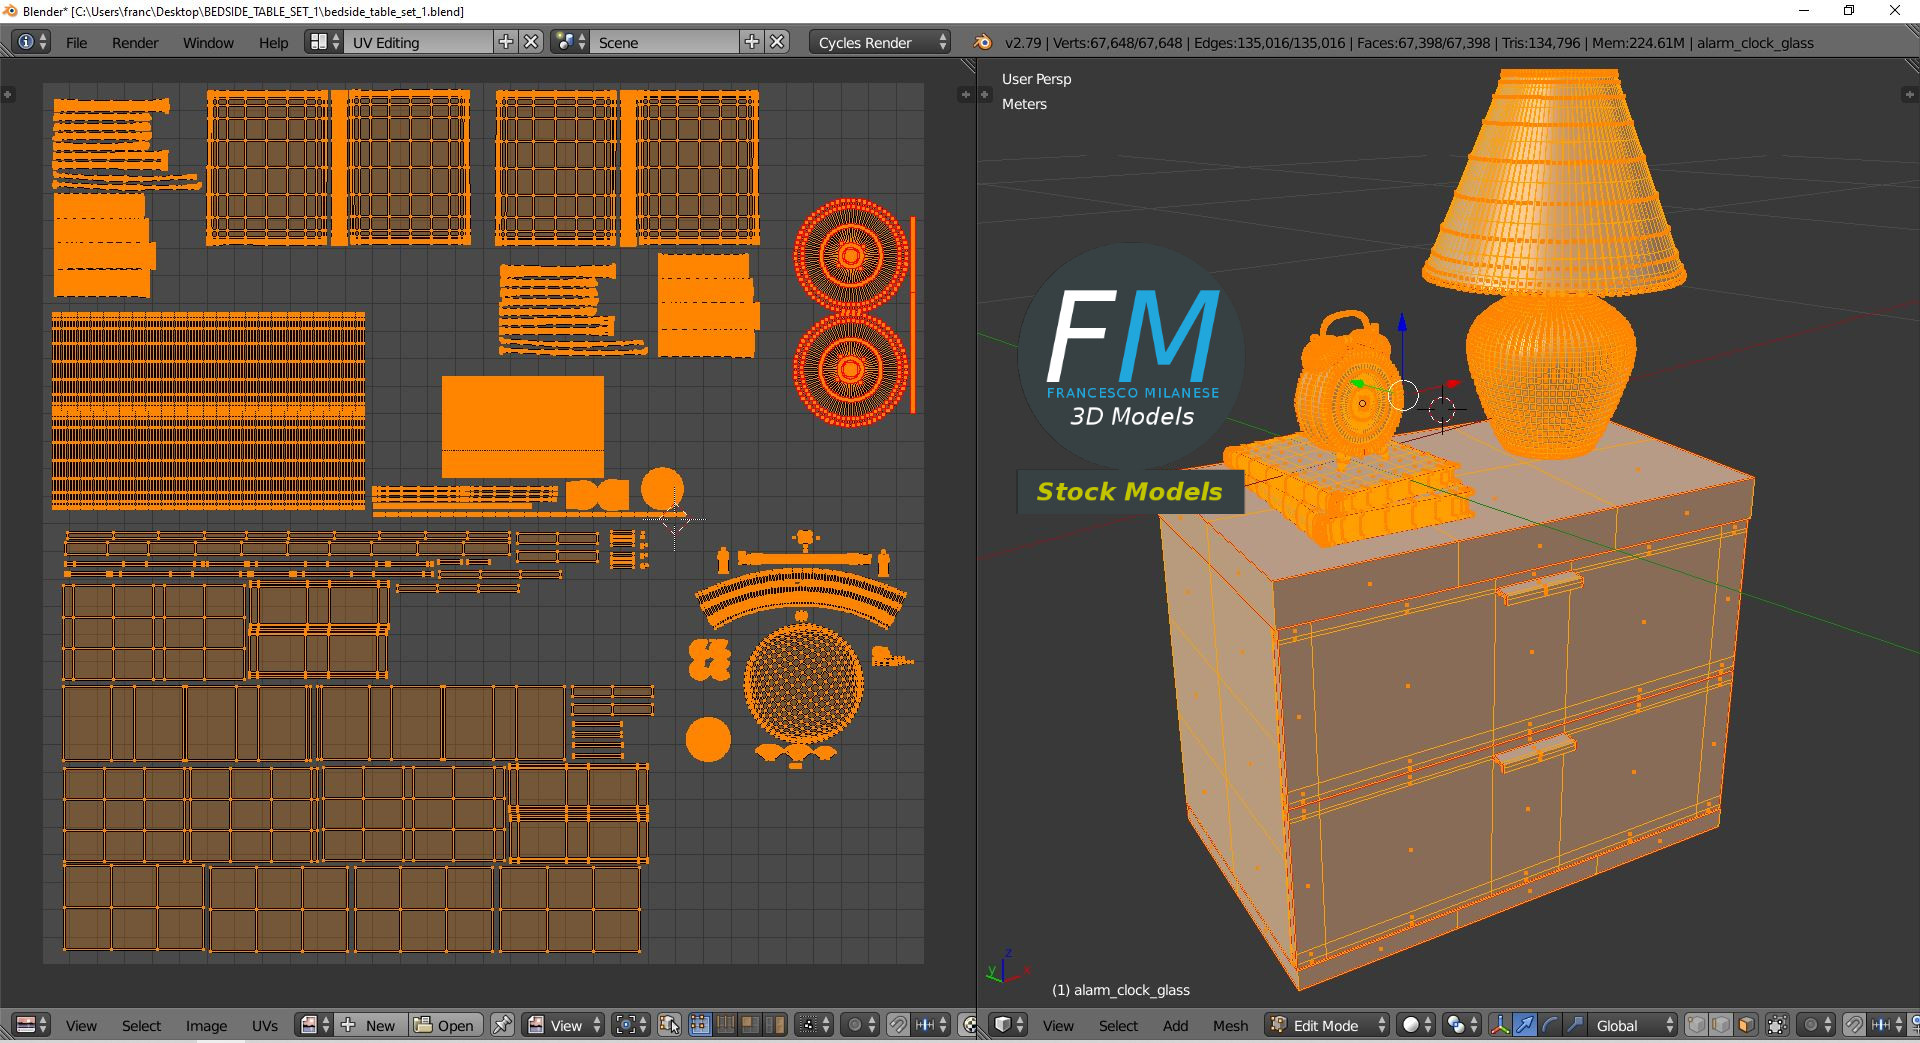Click the Open image button
This screenshot has height=1043, width=1920.
pos(446,1025)
